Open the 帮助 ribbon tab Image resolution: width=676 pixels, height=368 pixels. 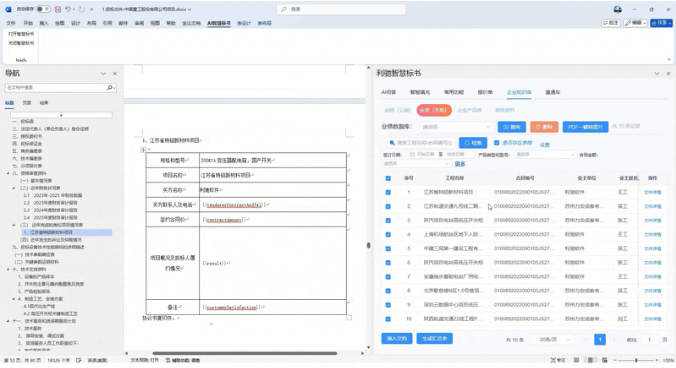[x=171, y=23]
